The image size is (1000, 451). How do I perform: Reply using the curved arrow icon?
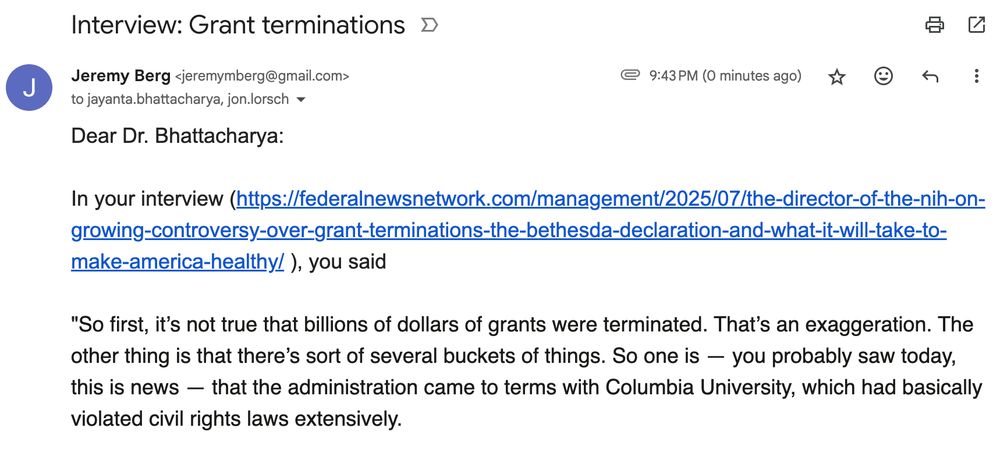(930, 77)
